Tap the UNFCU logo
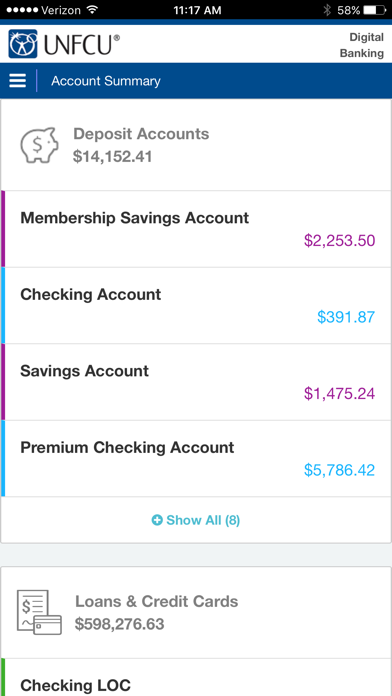 [x=64, y=44]
